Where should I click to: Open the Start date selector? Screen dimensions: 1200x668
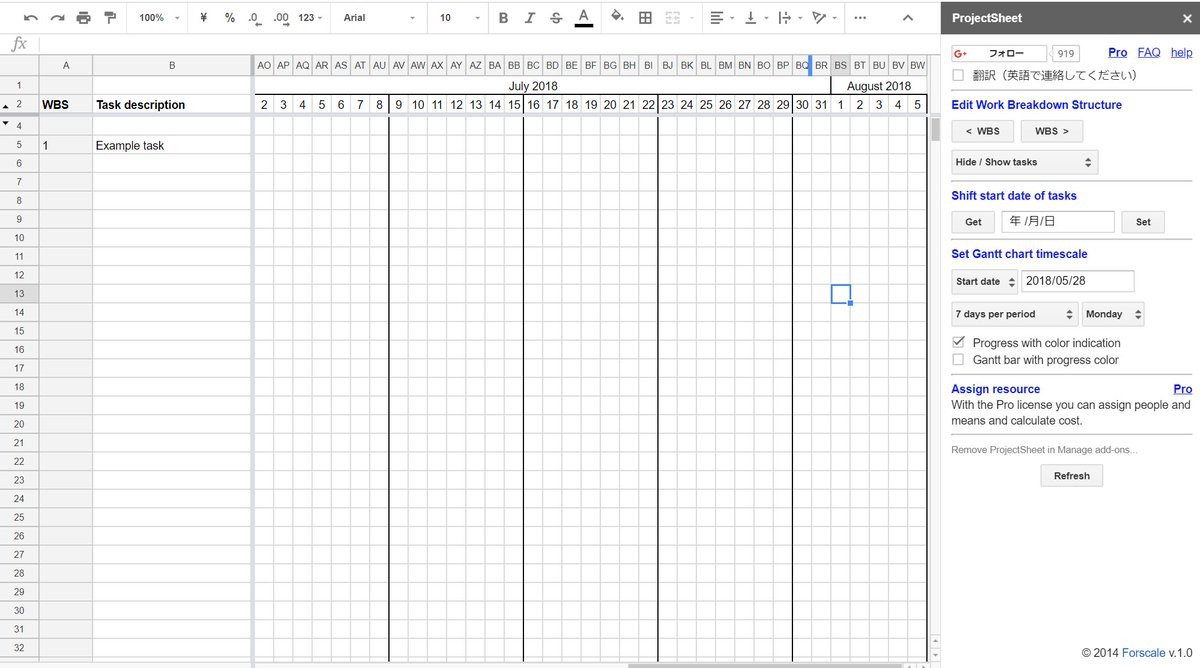coord(985,281)
